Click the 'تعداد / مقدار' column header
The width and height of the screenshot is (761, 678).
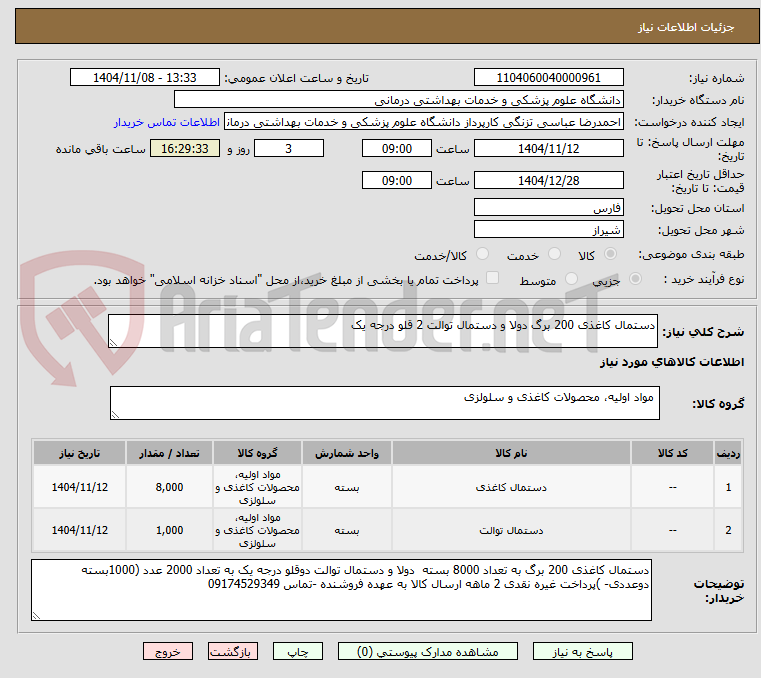(169, 453)
